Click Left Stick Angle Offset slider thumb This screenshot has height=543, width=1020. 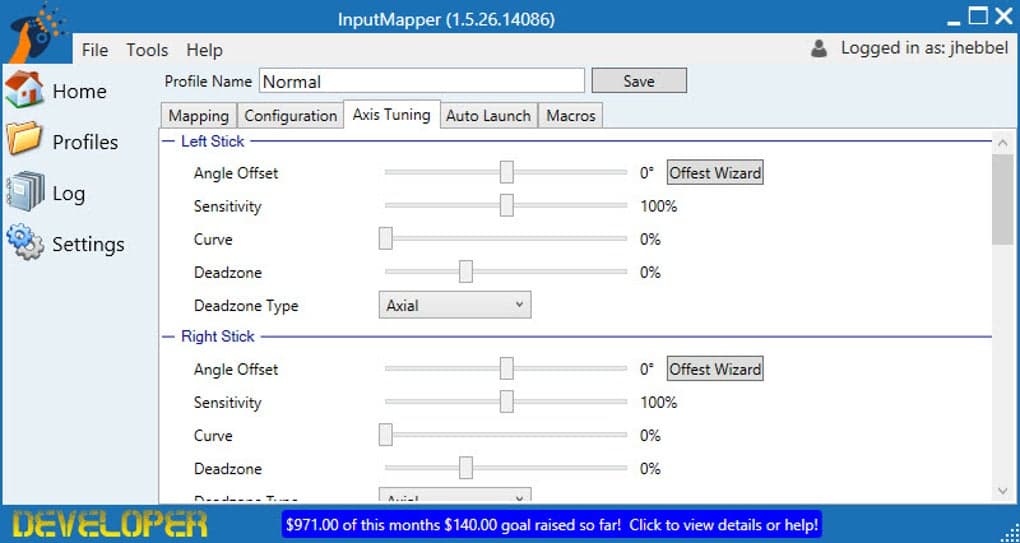(507, 172)
